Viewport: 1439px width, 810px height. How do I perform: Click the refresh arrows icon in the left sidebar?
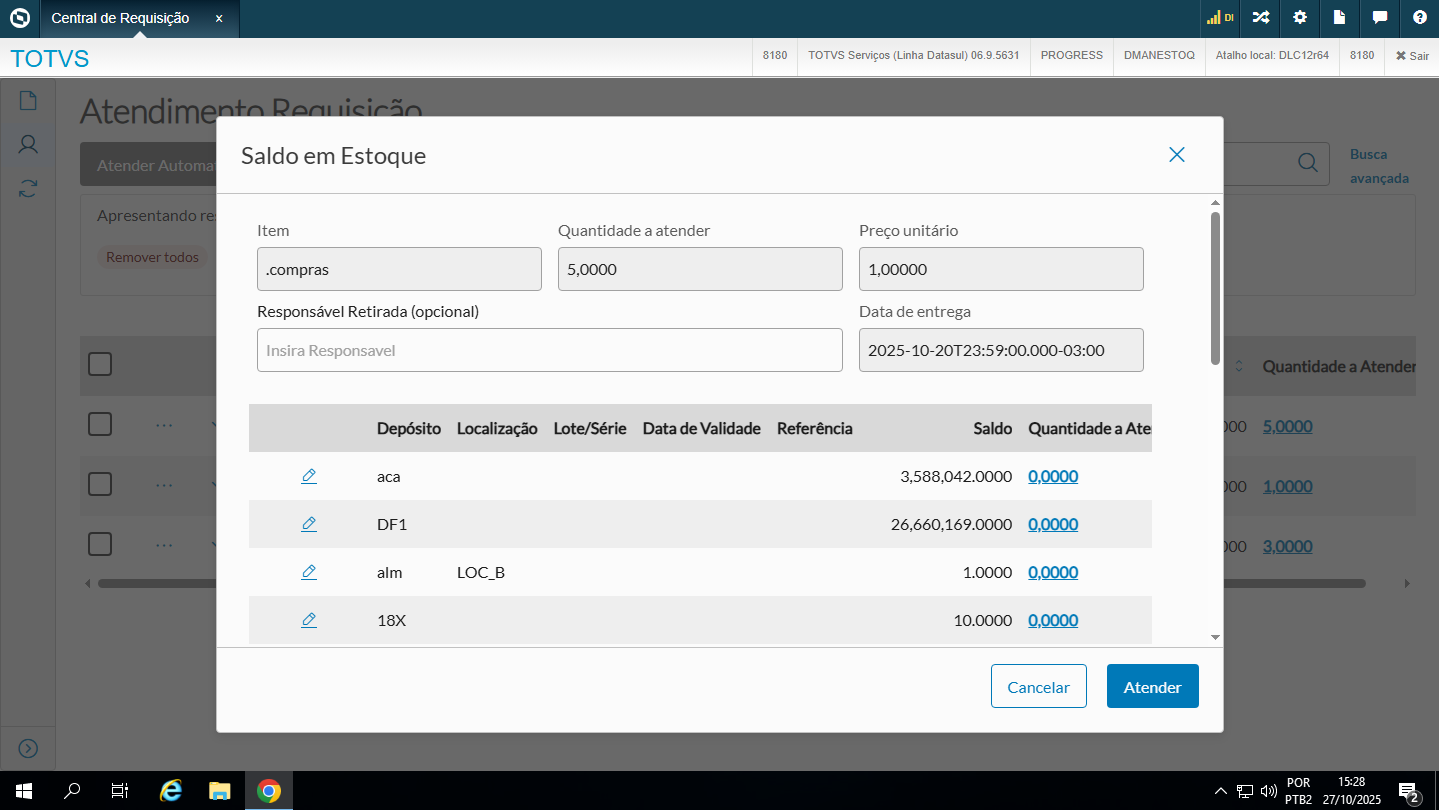tap(28, 188)
